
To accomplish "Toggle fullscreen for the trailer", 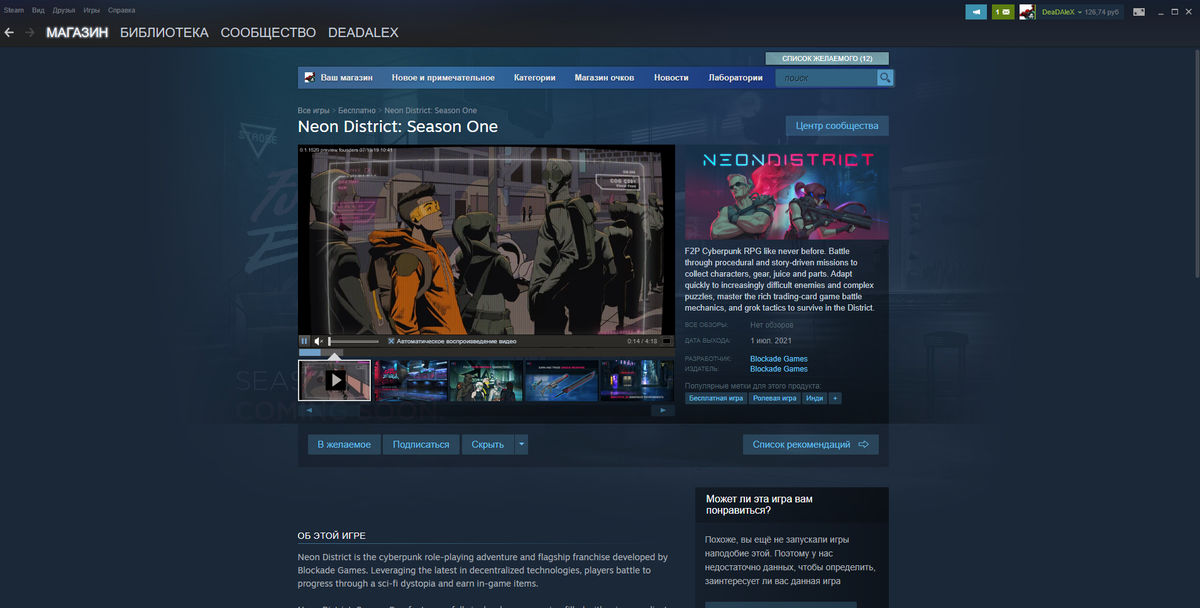I will (666, 341).
